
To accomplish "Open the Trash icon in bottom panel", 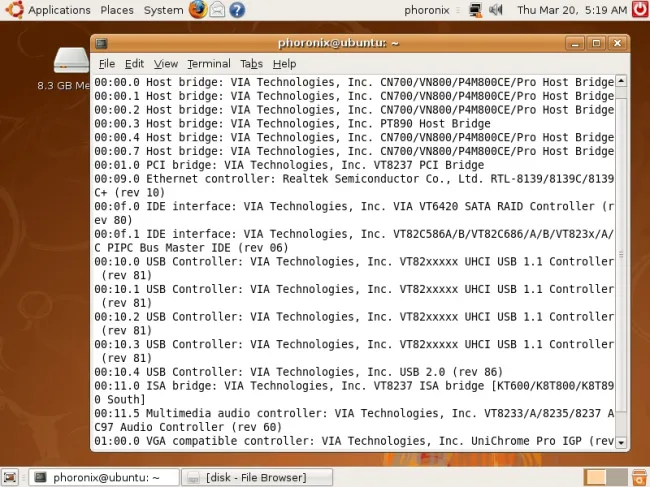I will [x=638, y=477].
